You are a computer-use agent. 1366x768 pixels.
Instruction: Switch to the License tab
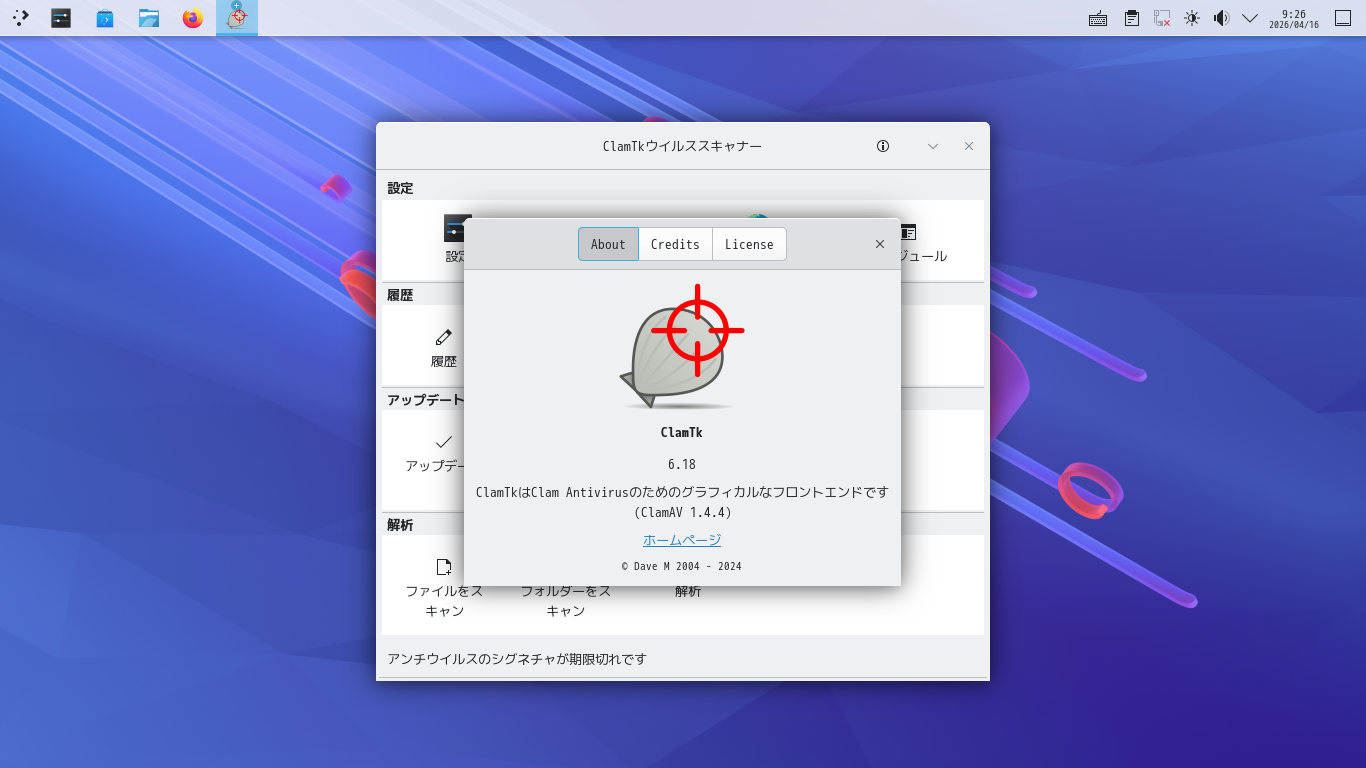[749, 244]
